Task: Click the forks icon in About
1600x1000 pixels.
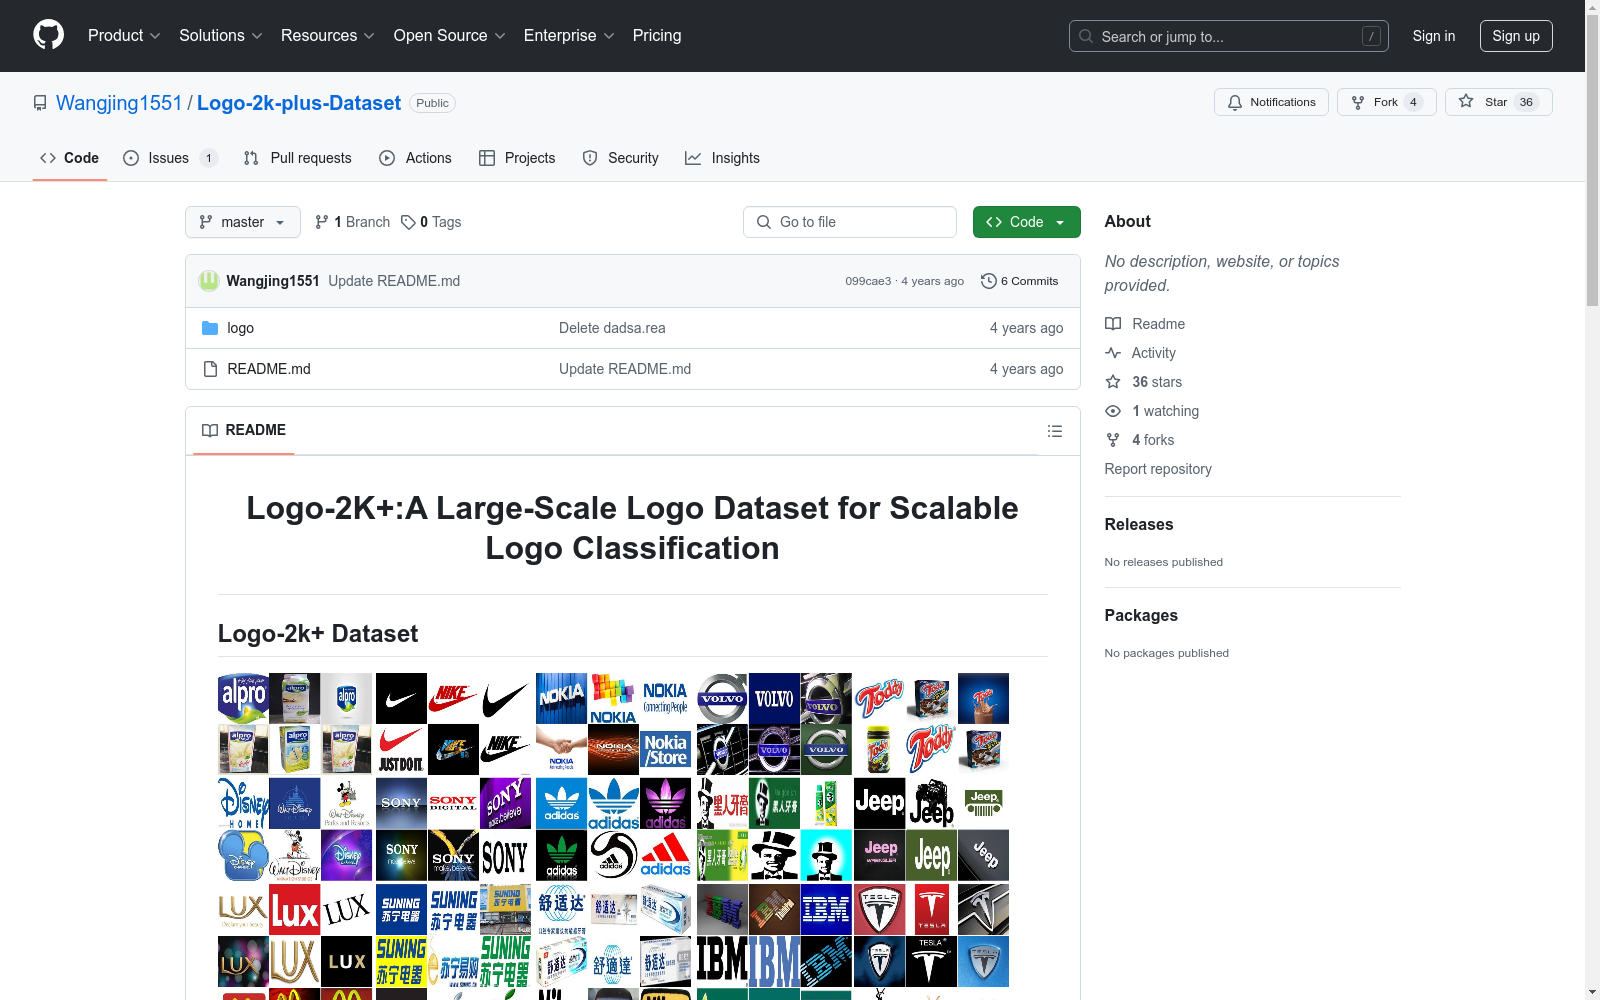Action: coord(1113,440)
